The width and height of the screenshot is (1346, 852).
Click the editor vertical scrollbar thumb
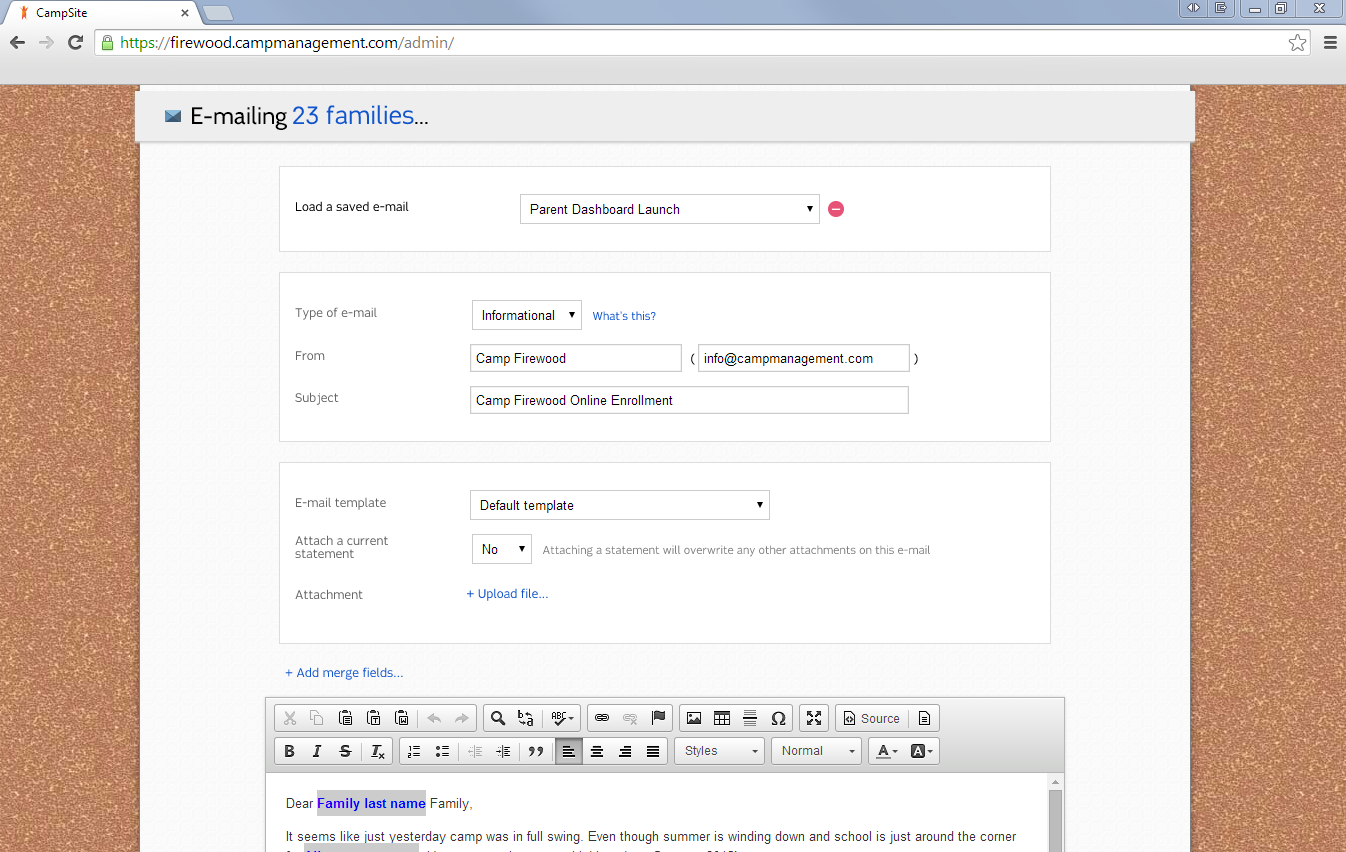point(1055,820)
